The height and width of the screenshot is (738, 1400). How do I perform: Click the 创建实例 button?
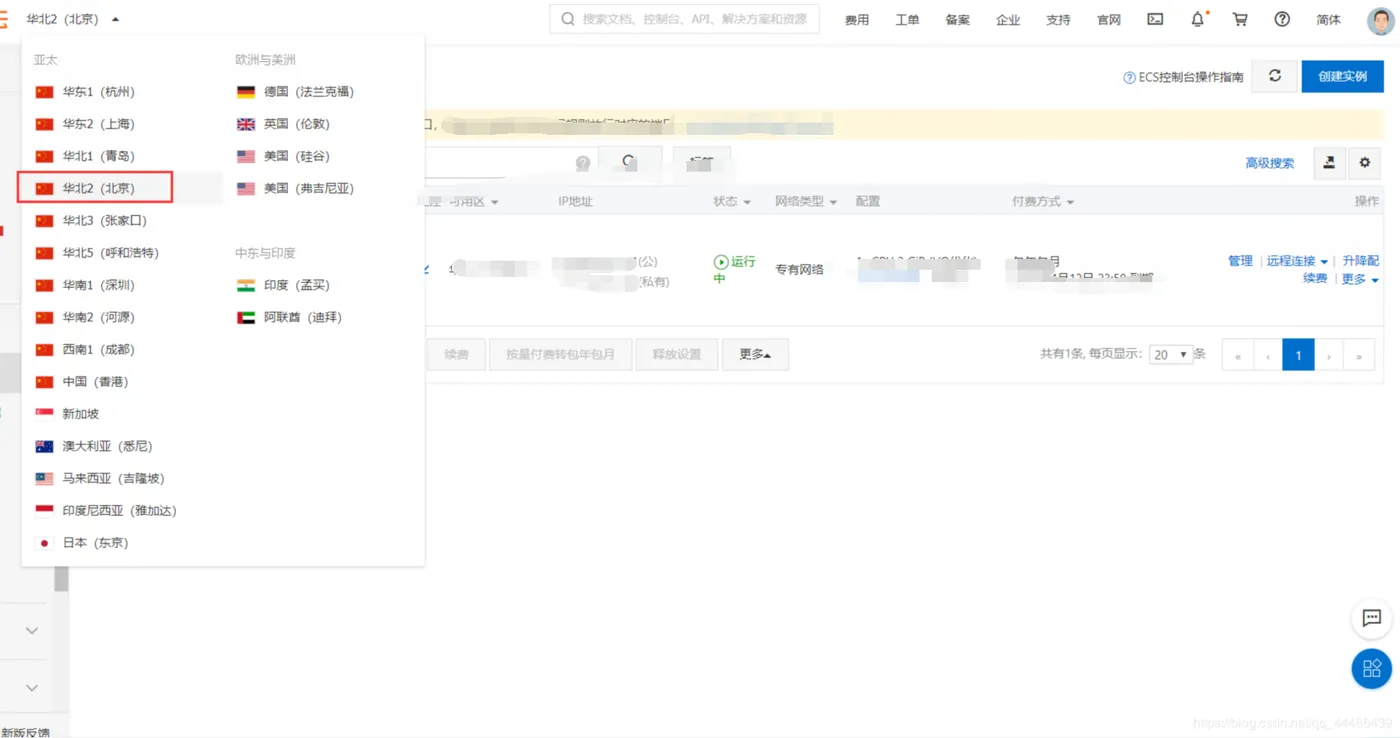pyautogui.click(x=1342, y=76)
